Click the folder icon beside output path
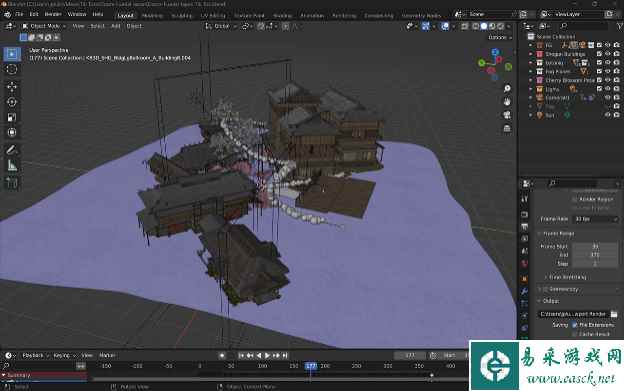Image resolution: width=624 pixels, height=391 pixels. tap(614, 314)
